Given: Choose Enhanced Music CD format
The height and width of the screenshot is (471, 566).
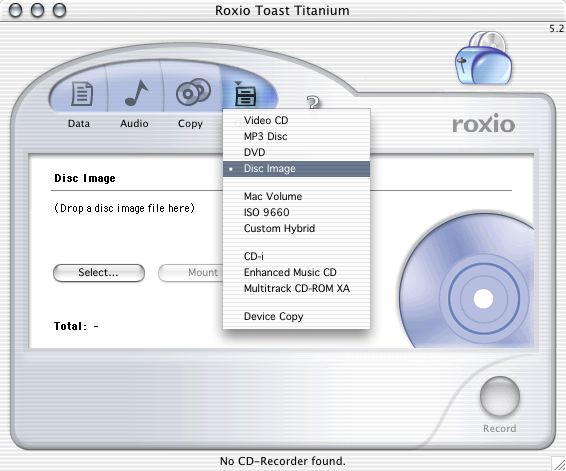Looking at the screenshot, I should coord(297,272).
